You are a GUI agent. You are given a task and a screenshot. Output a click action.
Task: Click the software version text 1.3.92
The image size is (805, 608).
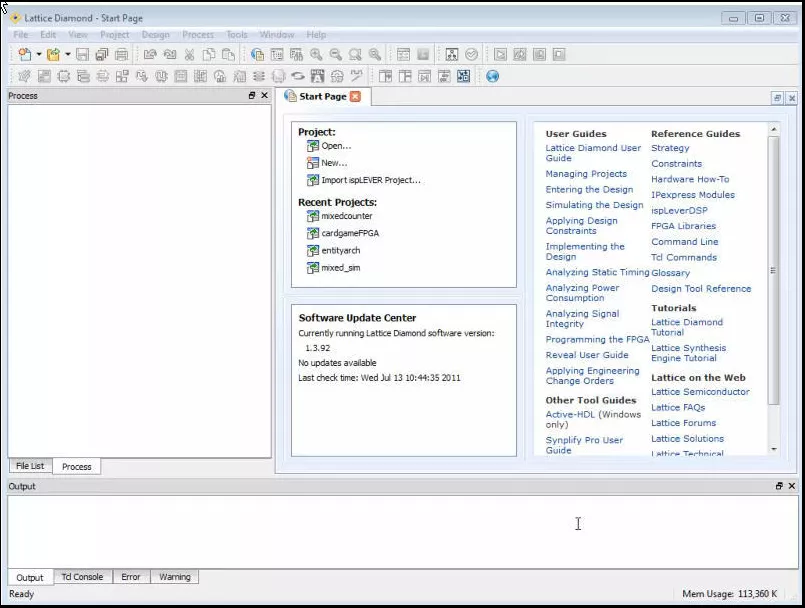tap(317, 348)
